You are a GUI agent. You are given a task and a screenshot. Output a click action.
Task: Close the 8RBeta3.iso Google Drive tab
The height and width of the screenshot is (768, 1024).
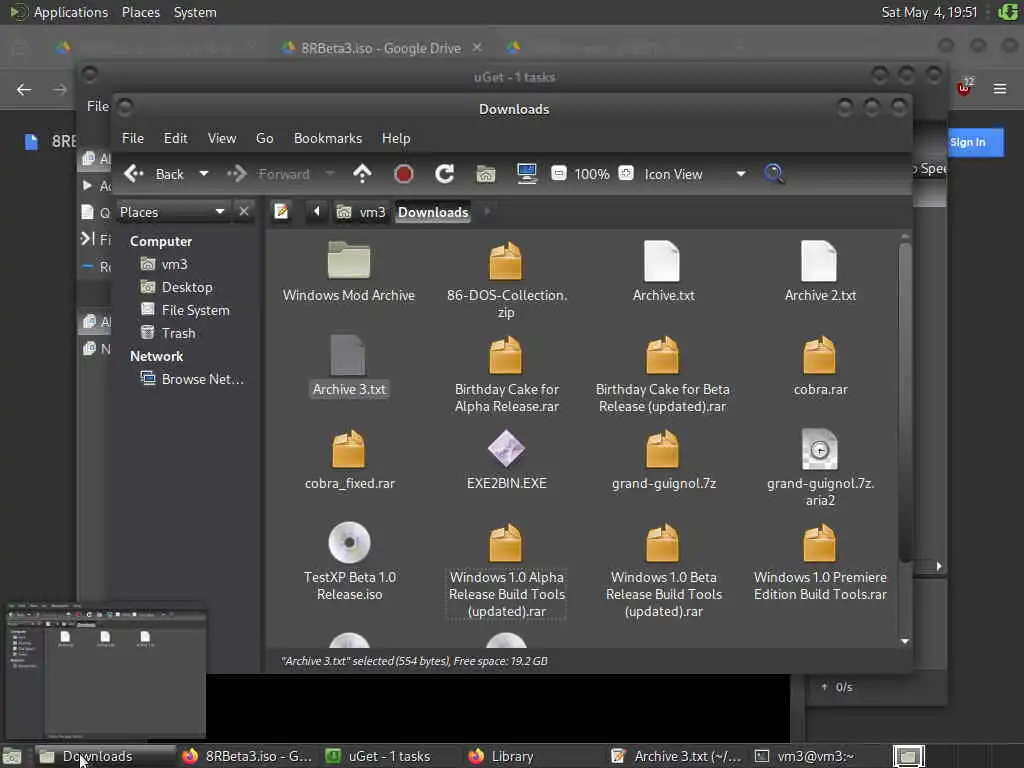477,48
